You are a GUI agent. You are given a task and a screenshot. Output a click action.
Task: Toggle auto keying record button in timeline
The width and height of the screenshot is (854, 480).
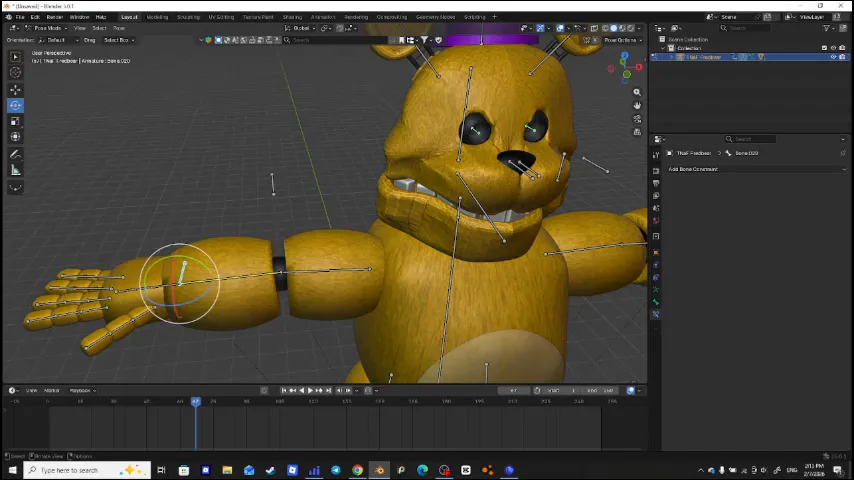click(264, 391)
